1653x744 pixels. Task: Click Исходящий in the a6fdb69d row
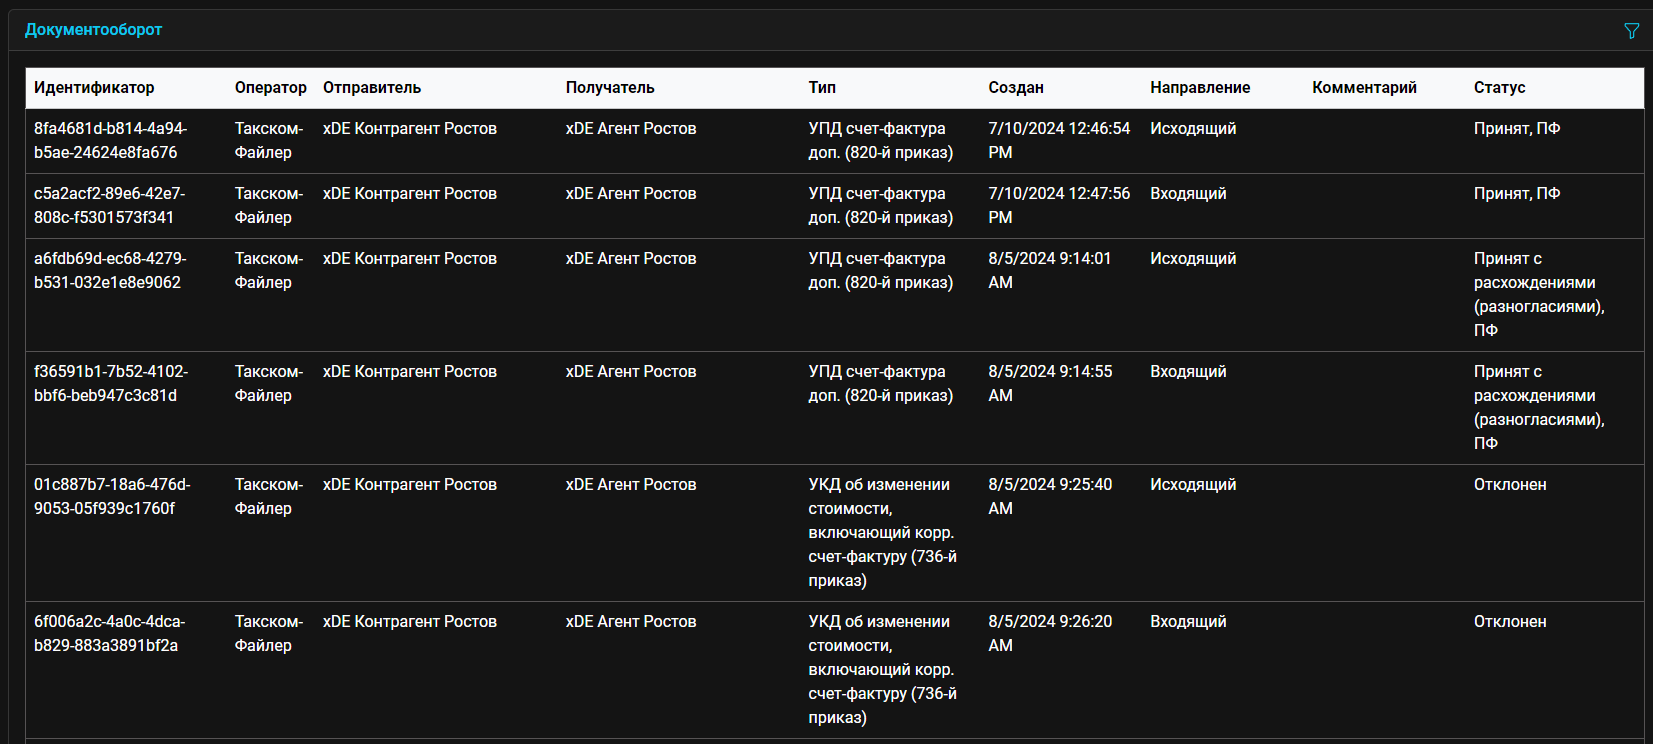1193,259
